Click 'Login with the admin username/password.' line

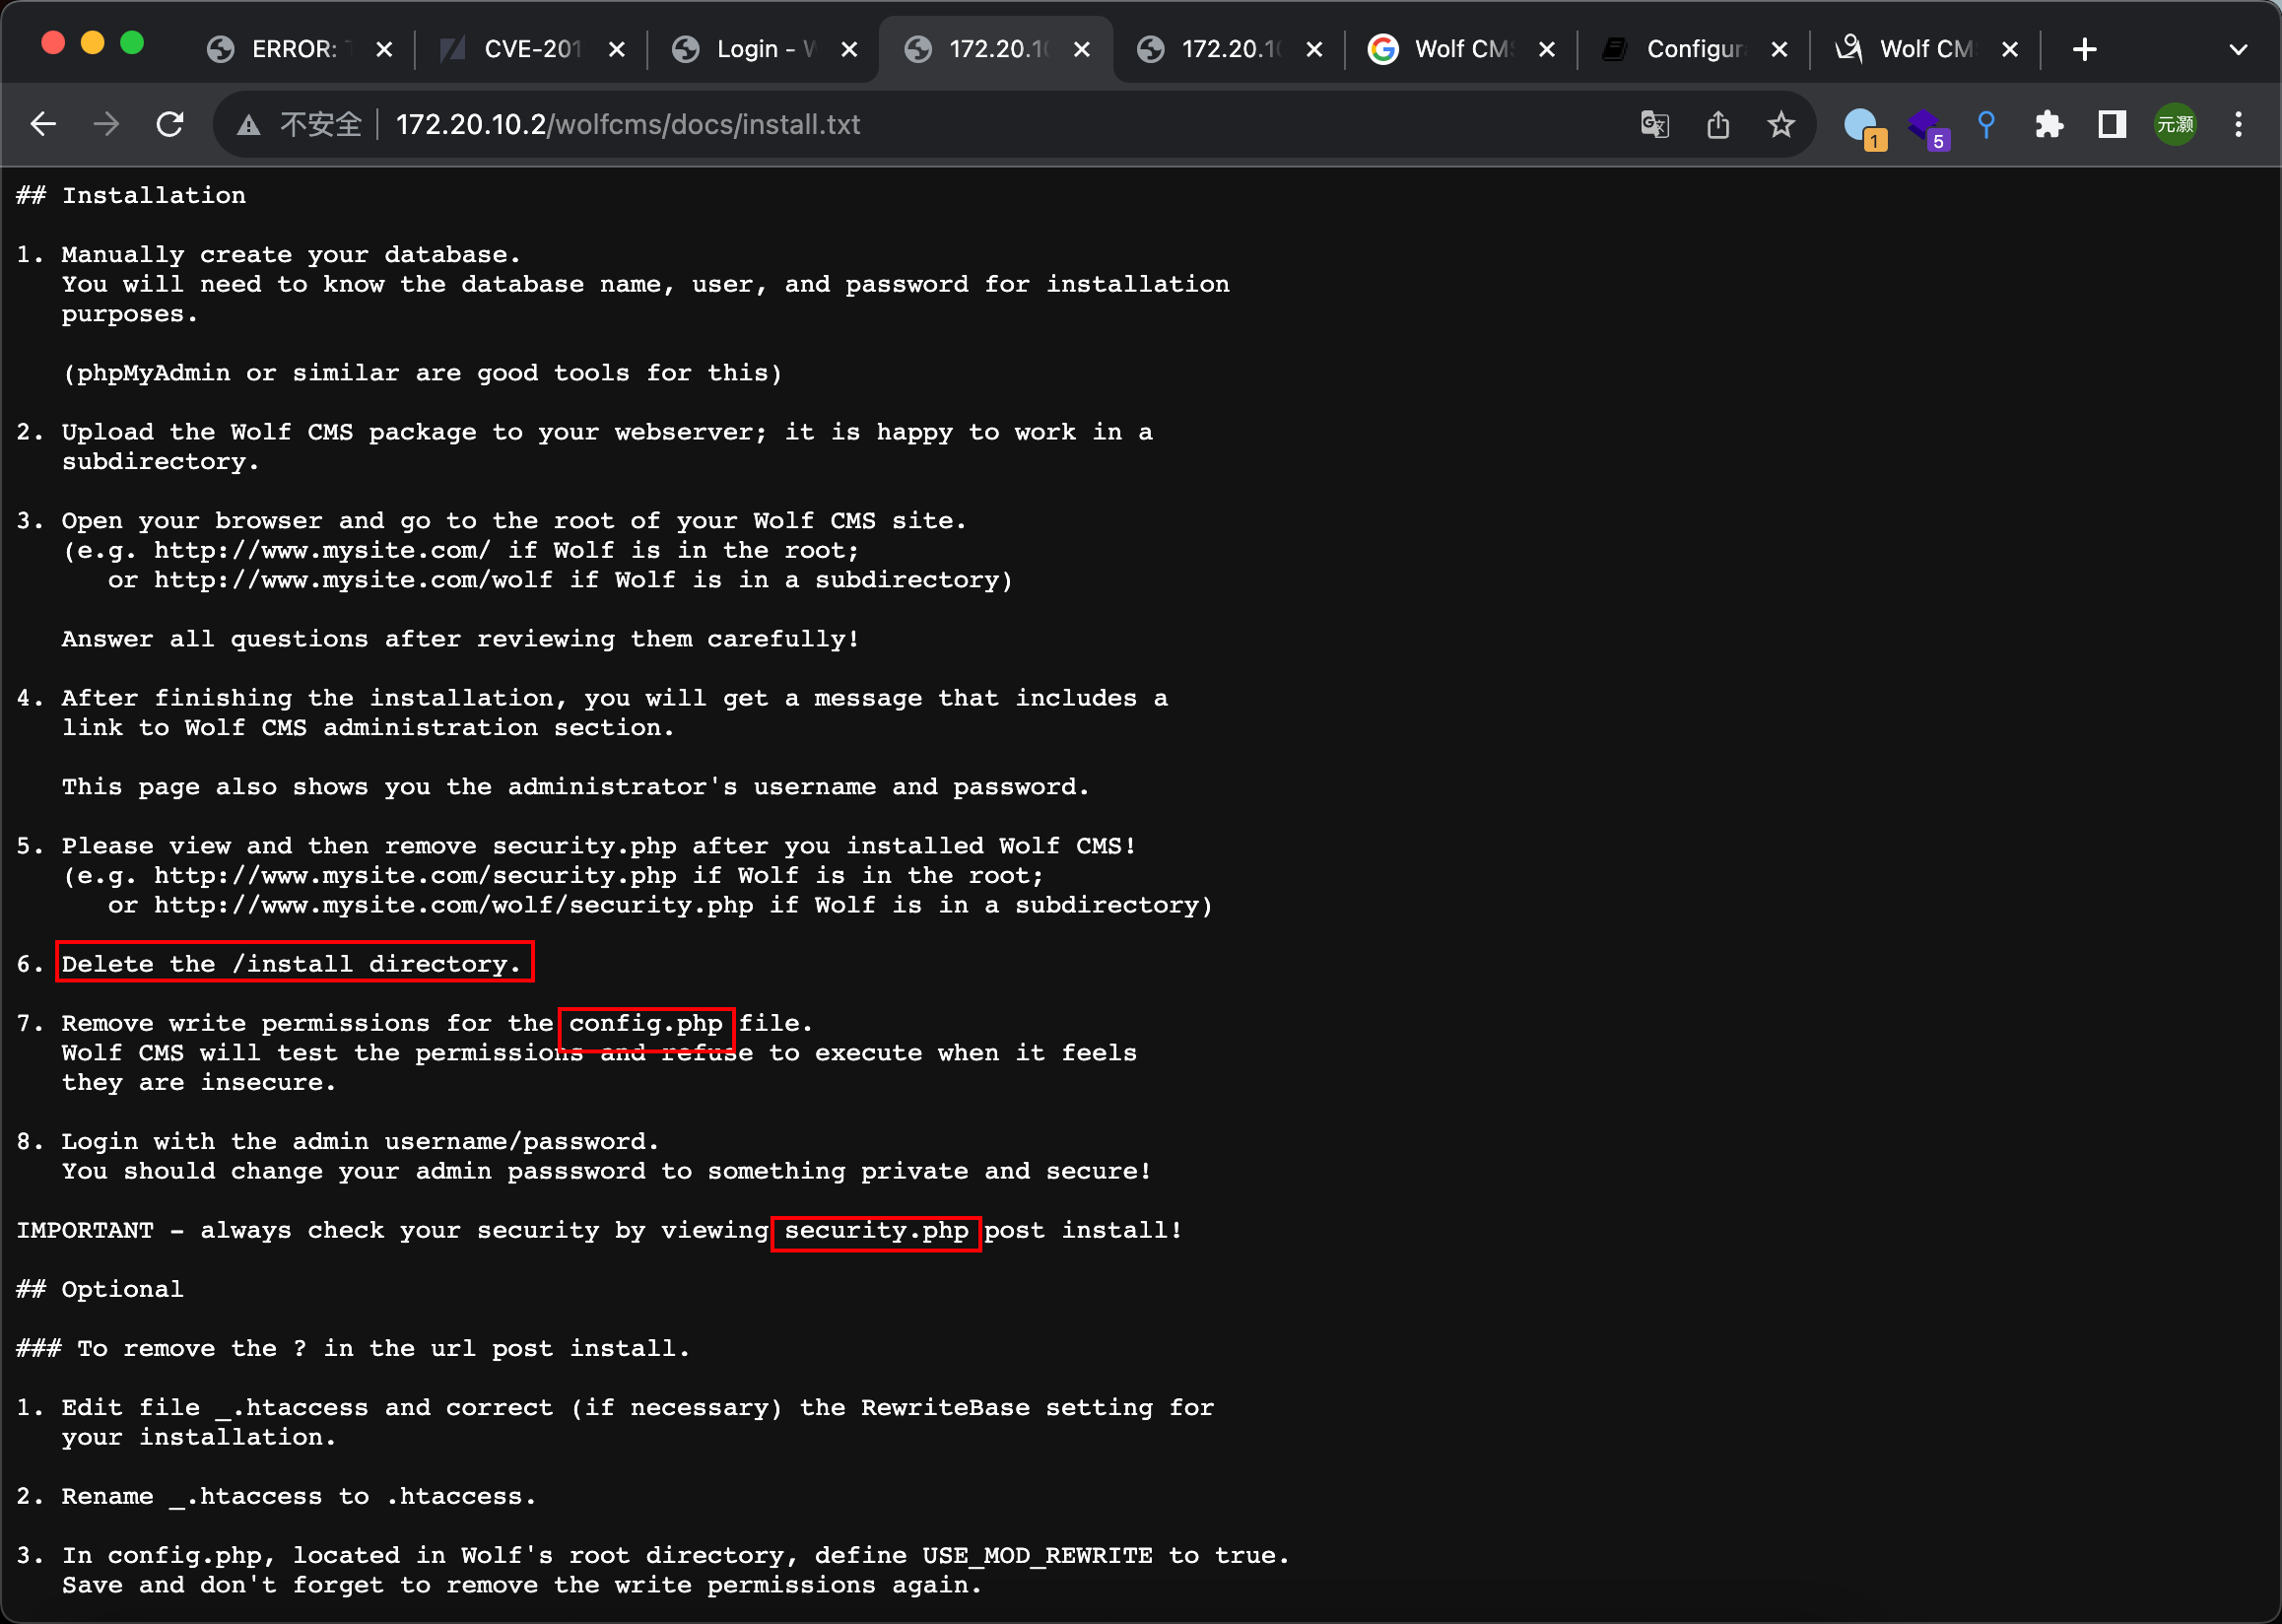tap(360, 1141)
